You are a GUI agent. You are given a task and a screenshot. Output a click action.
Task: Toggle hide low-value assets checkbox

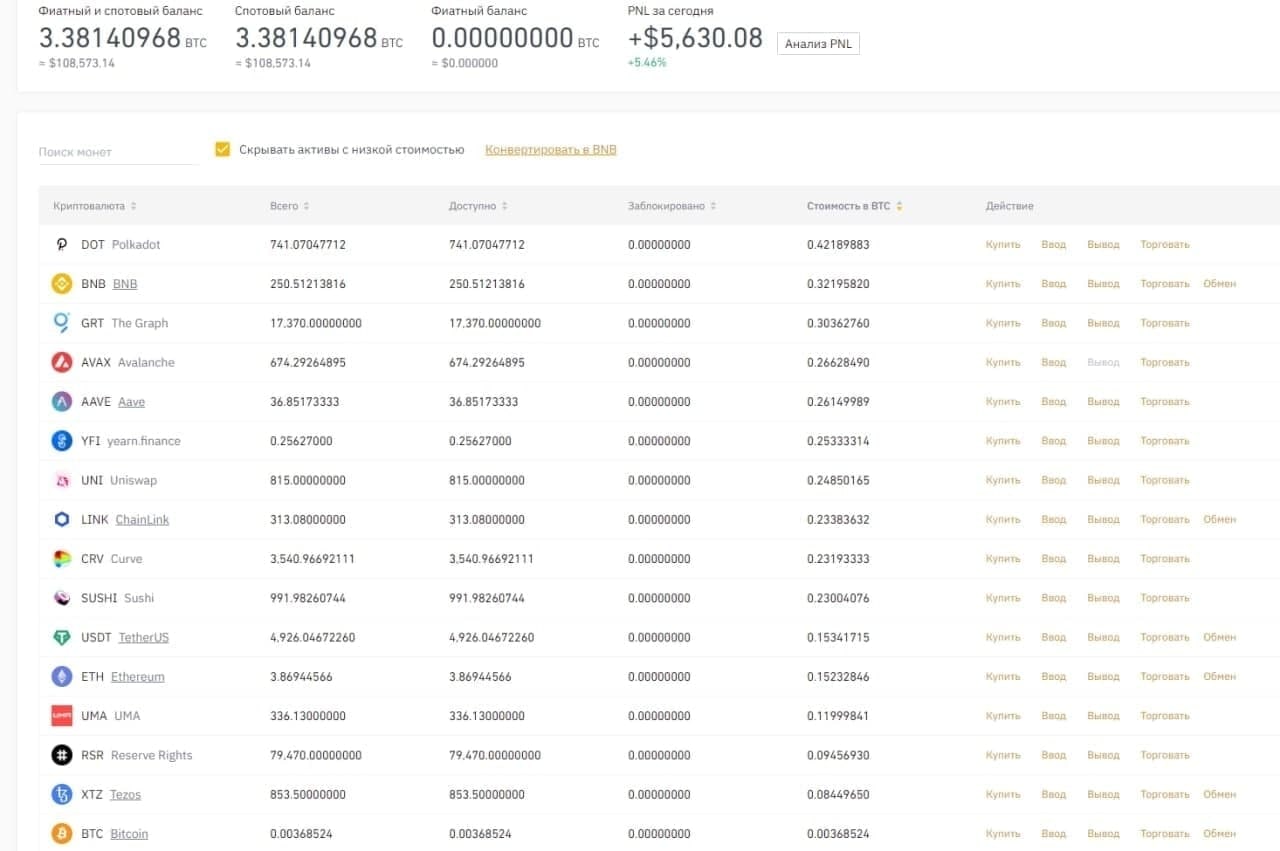(223, 149)
